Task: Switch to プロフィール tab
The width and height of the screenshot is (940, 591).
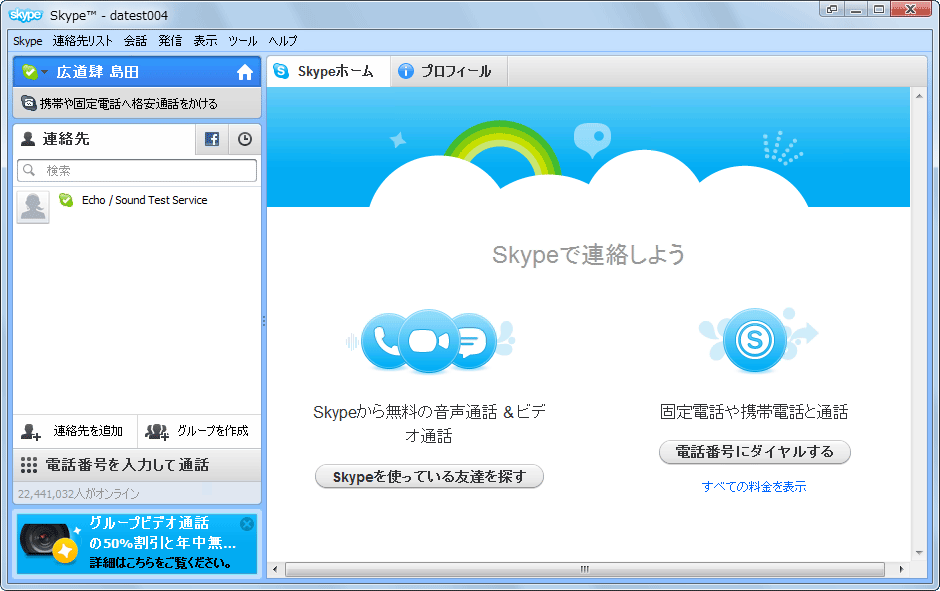Action: pyautogui.click(x=449, y=72)
